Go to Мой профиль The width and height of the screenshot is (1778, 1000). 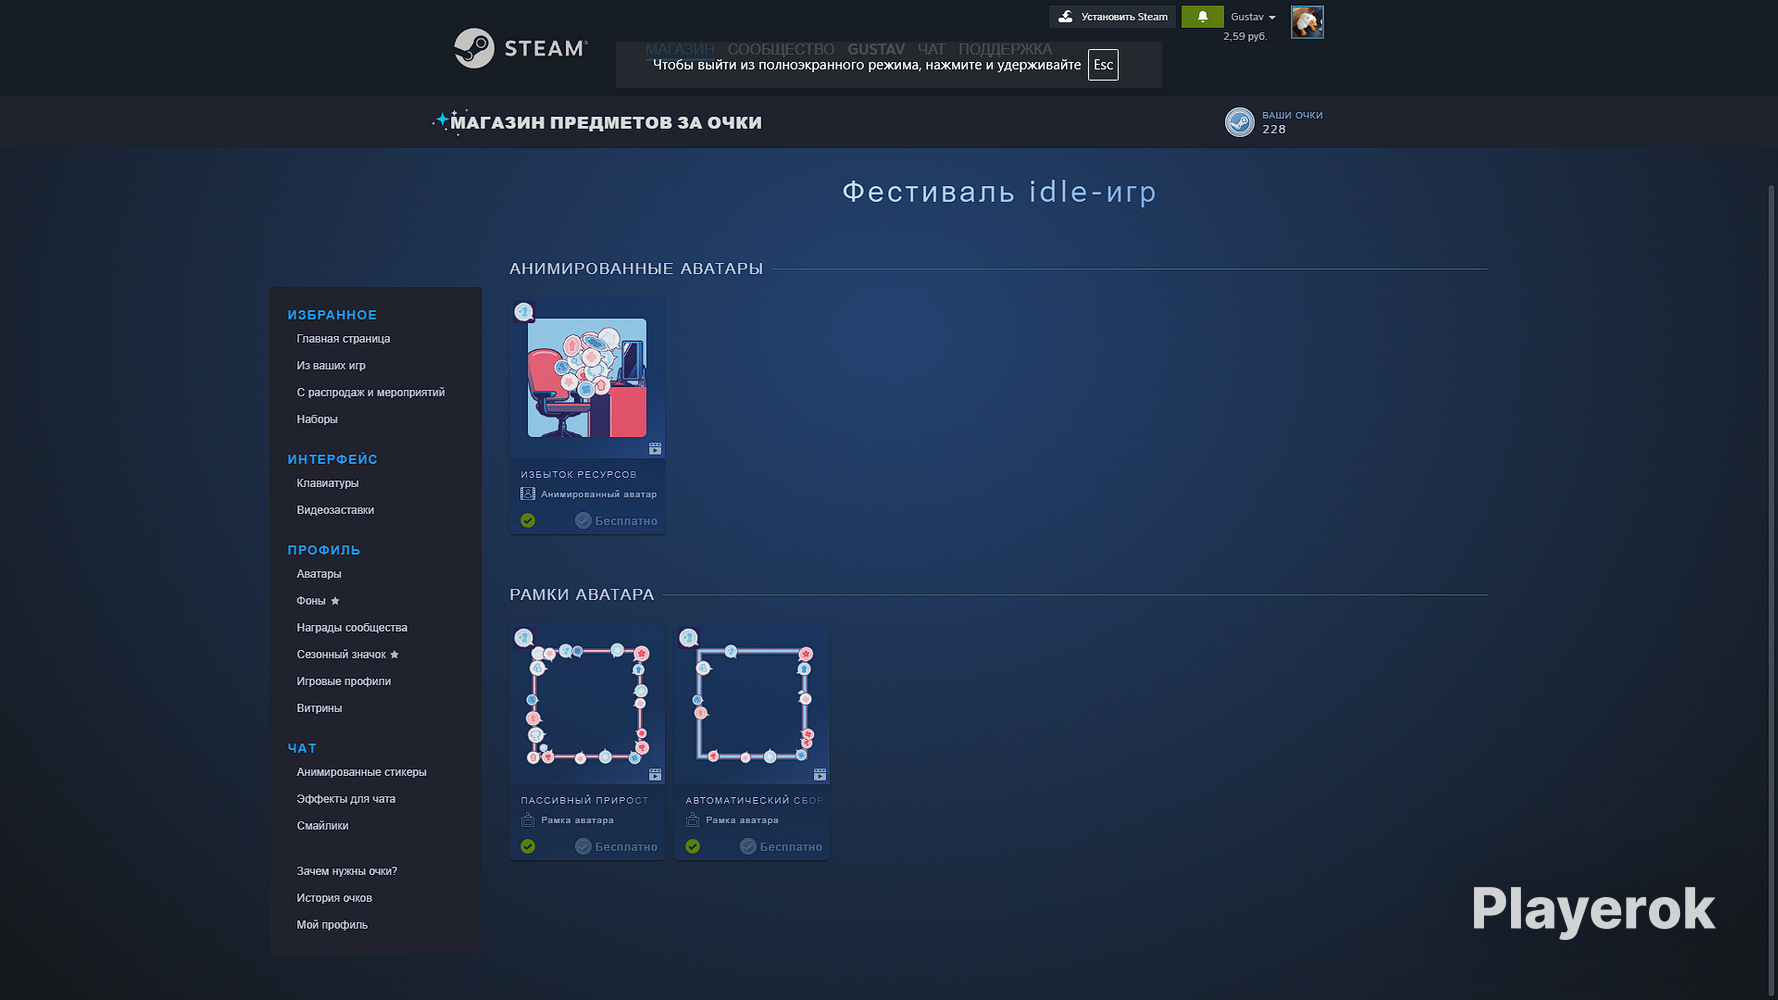point(332,926)
